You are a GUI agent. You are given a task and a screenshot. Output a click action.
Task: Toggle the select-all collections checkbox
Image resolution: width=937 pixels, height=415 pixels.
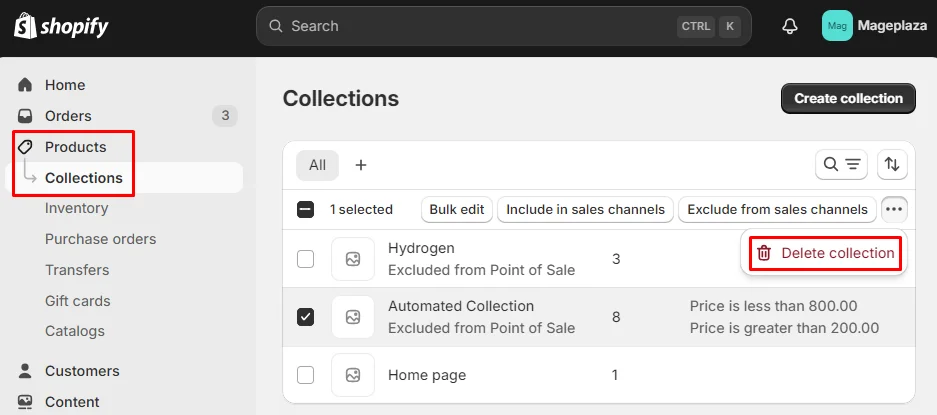point(305,209)
